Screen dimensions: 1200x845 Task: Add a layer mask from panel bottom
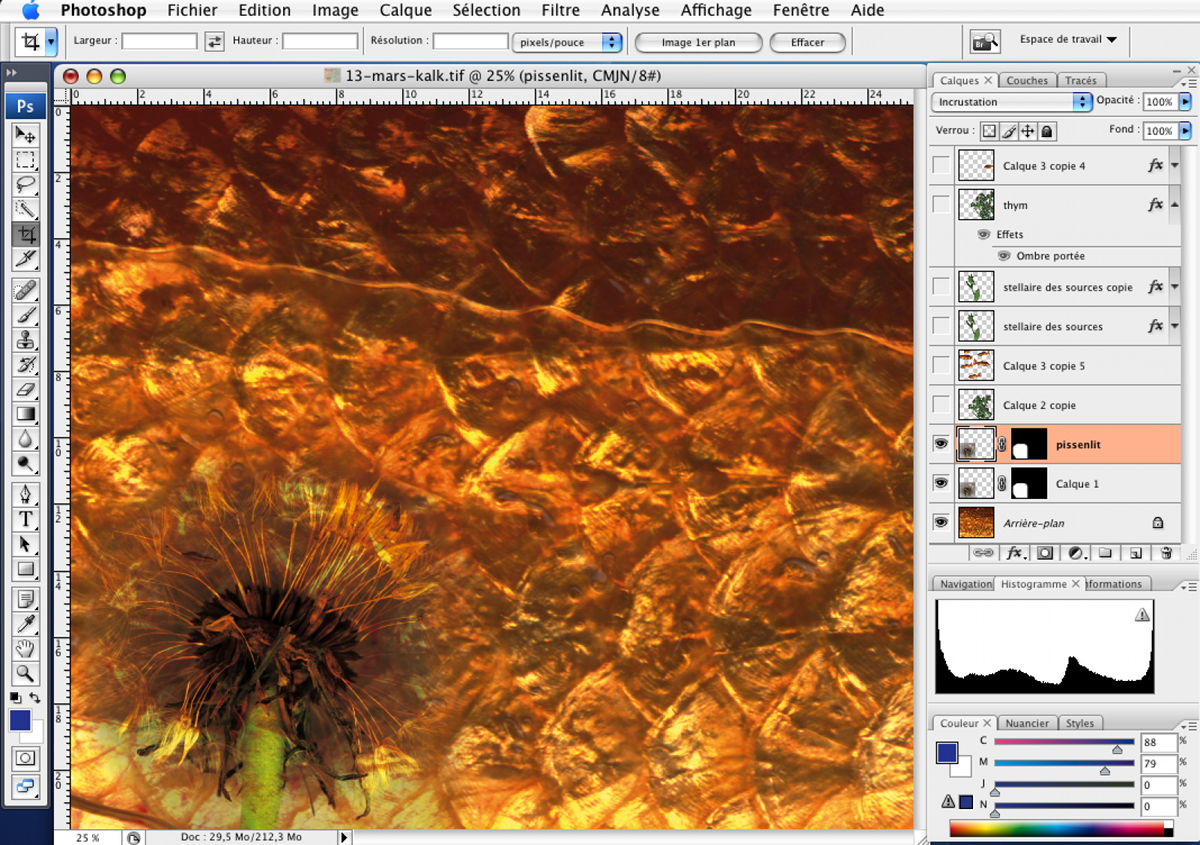1045,552
